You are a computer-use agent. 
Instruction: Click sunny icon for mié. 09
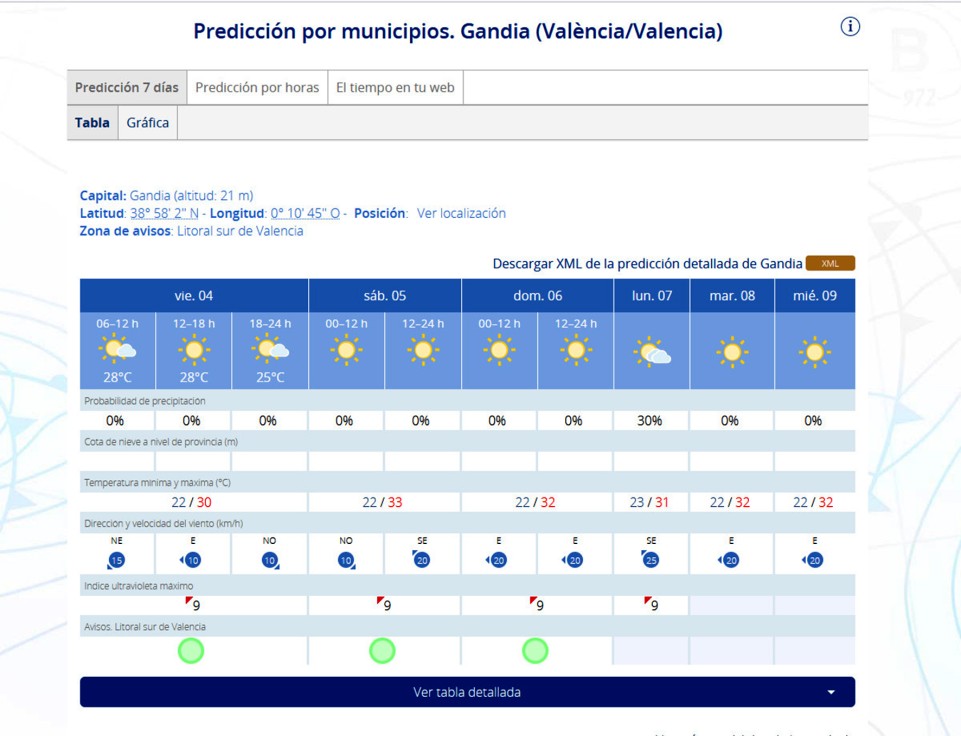click(x=815, y=352)
